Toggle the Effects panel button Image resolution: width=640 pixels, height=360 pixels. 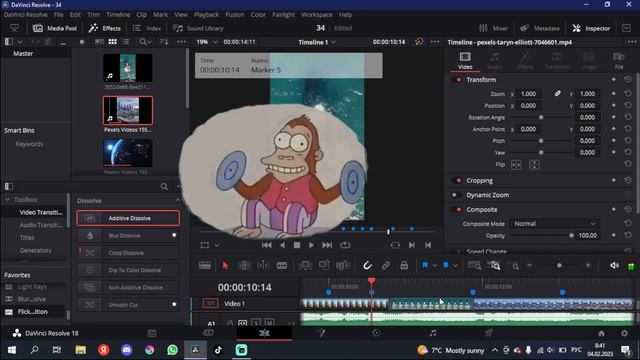pos(104,28)
